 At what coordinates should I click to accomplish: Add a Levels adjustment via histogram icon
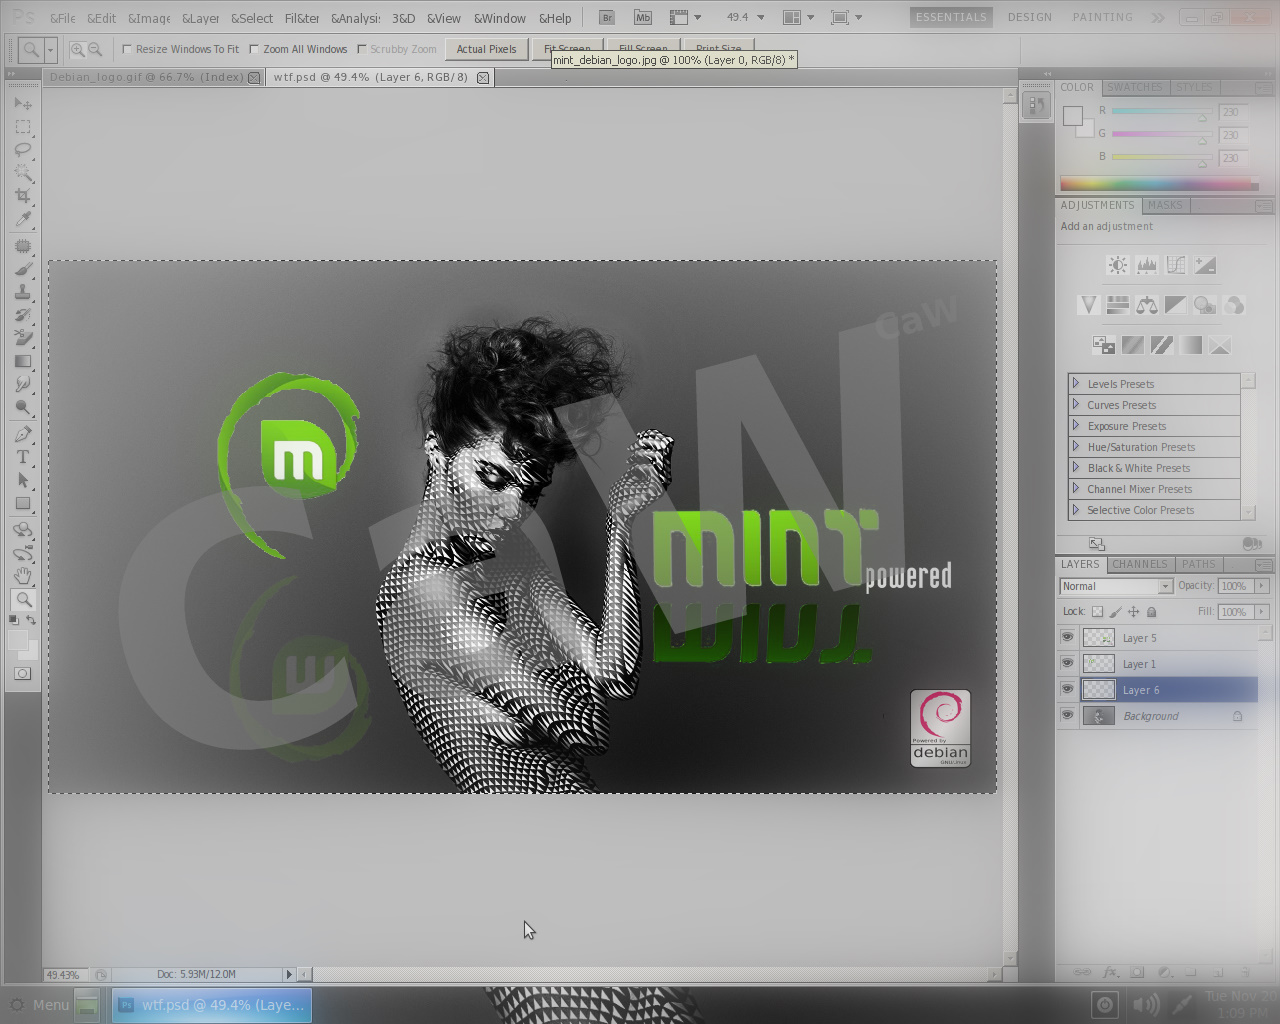tap(1147, 265)
